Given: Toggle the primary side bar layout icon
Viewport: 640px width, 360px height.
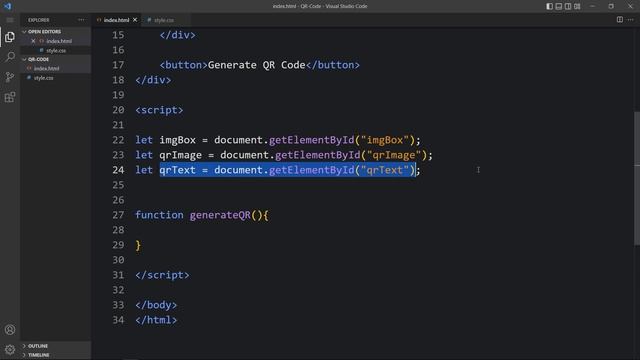Looking at the screenshot, I should [x=549, y=6].
